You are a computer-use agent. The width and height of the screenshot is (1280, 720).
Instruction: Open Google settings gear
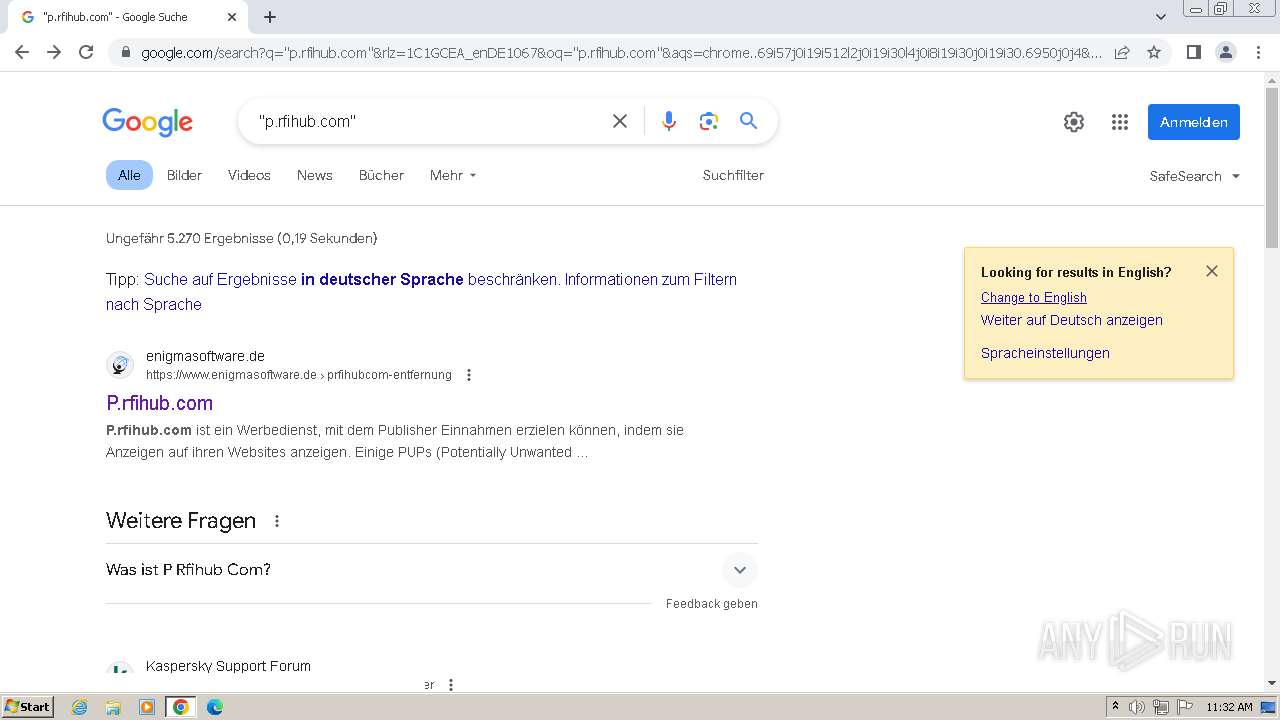(x=1074, y=122)
